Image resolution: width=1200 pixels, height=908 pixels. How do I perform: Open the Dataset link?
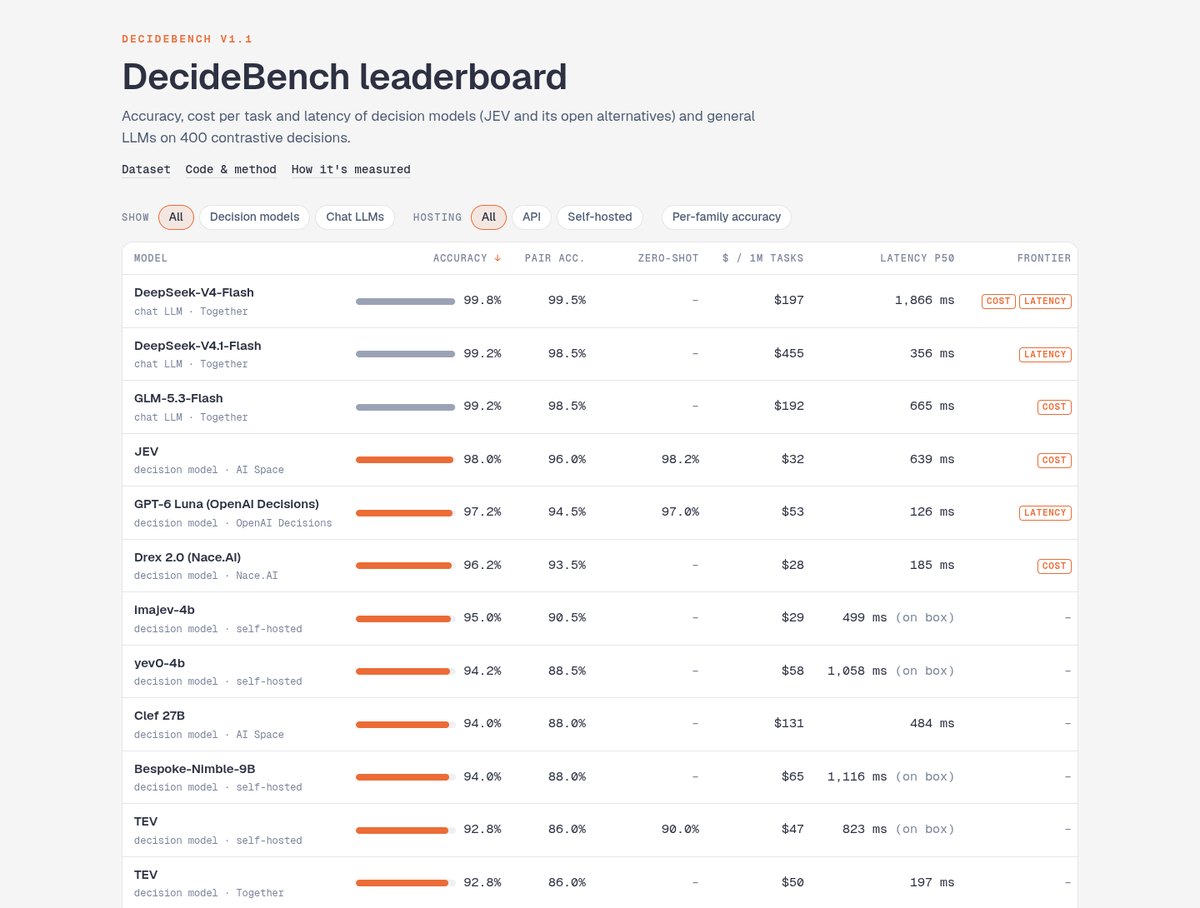tap(146, 170)
